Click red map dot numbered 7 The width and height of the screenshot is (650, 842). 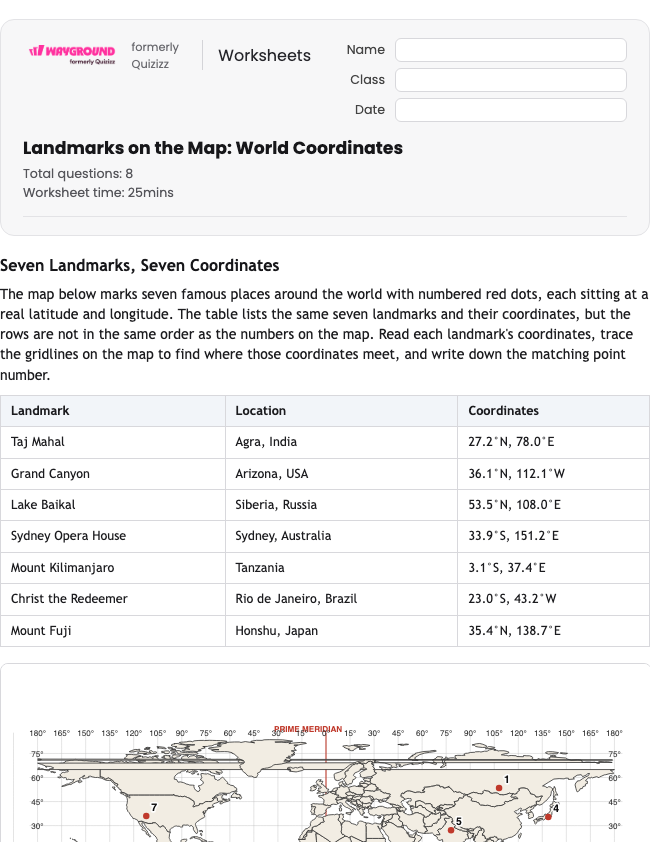pyautogui.click(x=146, y=816)
